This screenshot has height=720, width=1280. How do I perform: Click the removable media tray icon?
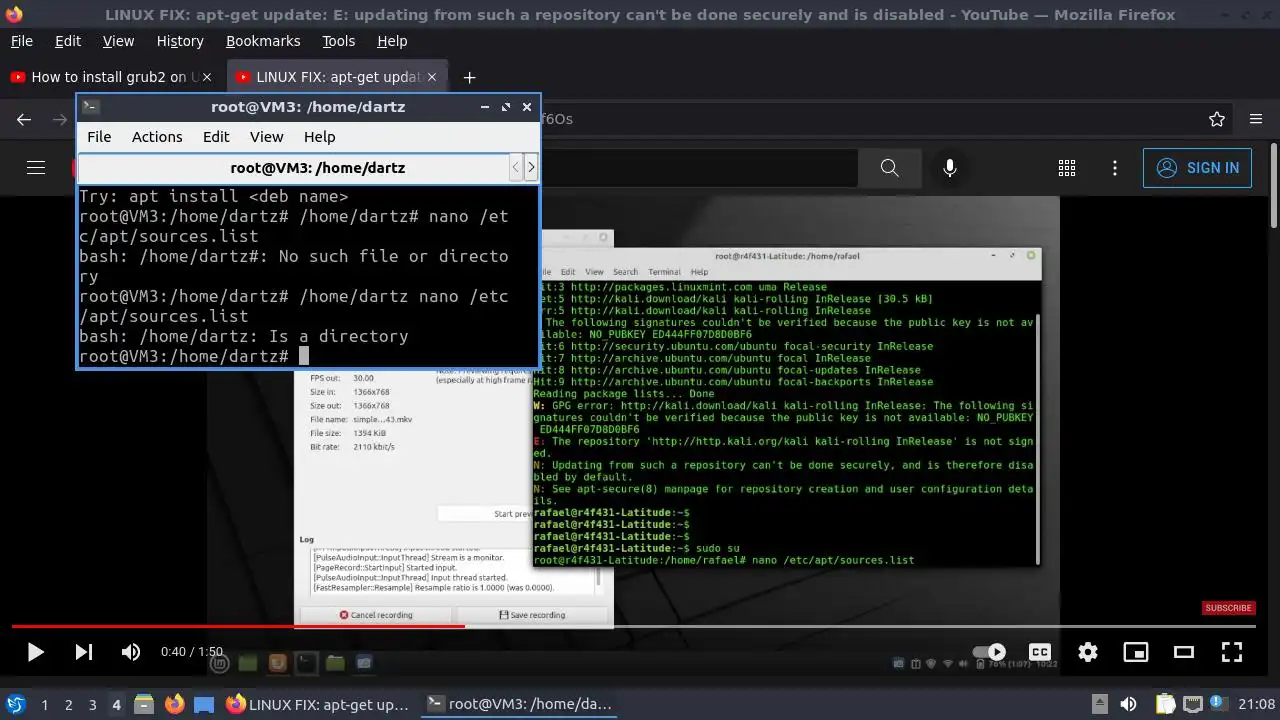point(1099,705)
